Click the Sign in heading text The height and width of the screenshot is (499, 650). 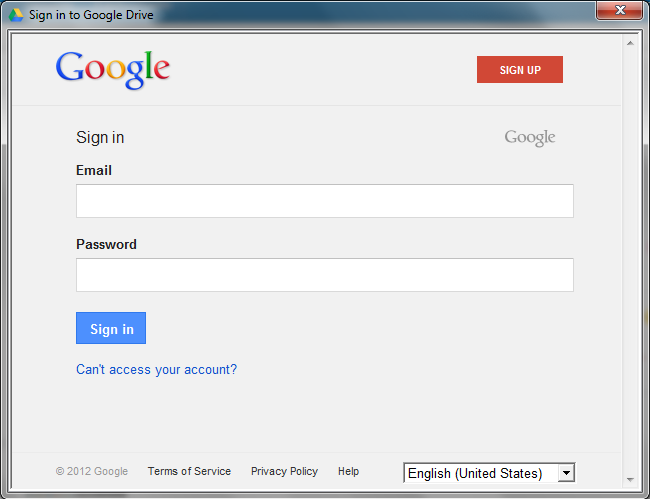[x=100, y=138]
